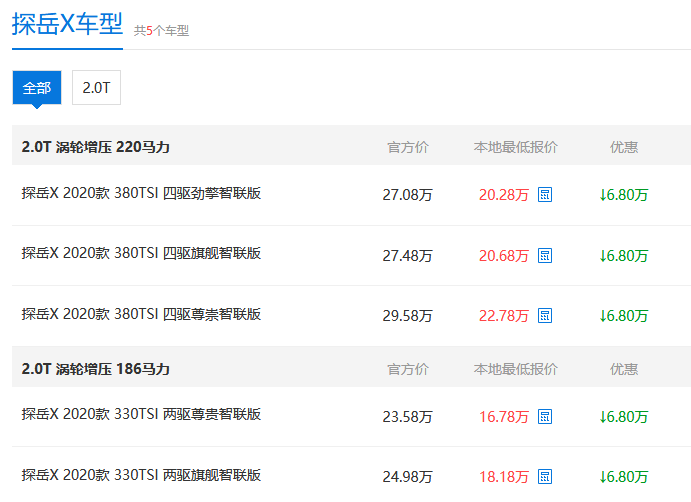Screen dimensions: 691x502
Task: Click the 18.18万 local lowest price
Action: tap(503, 476)
